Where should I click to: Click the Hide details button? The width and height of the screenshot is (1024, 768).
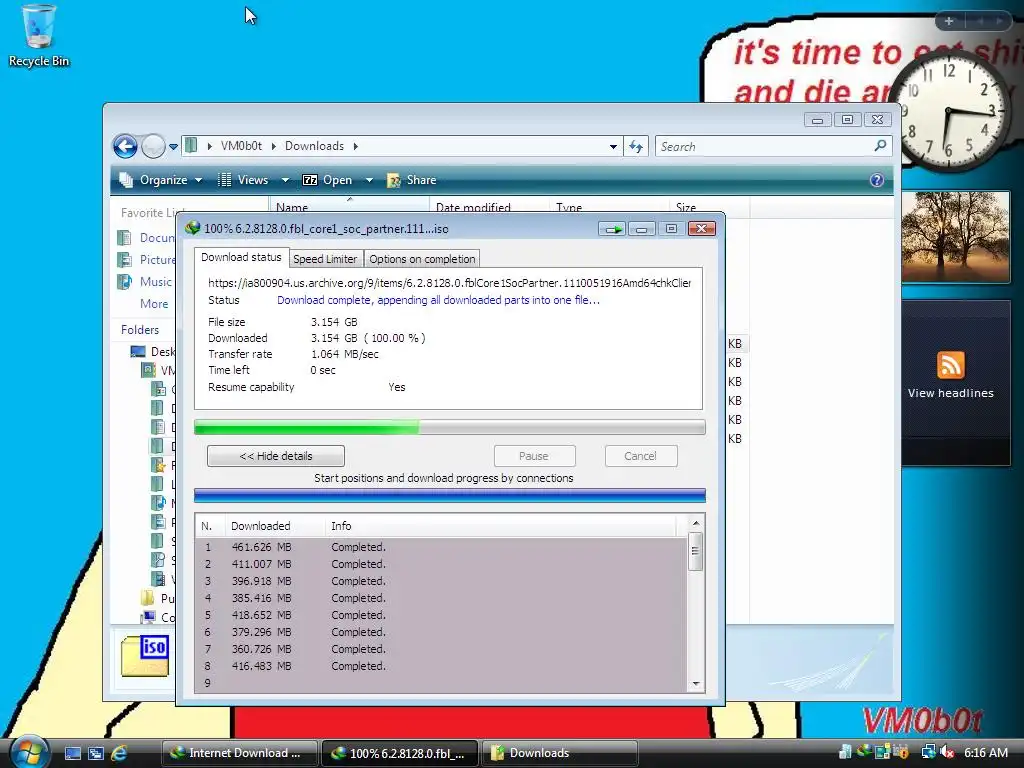(276, 456)
